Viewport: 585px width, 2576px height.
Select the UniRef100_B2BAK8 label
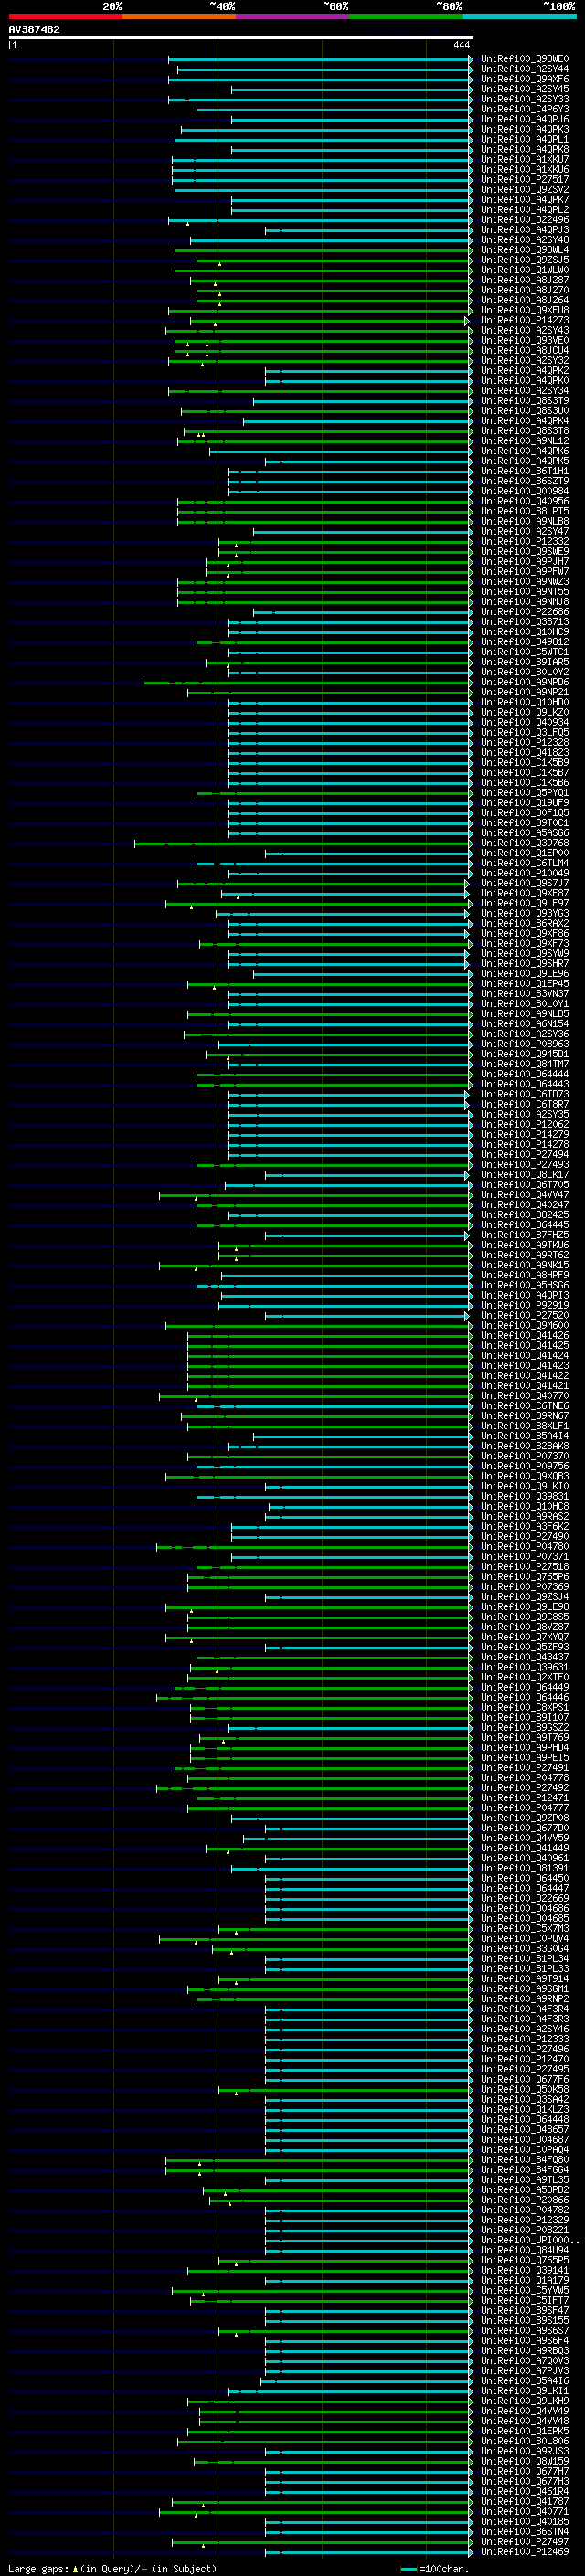[524, 1445]
